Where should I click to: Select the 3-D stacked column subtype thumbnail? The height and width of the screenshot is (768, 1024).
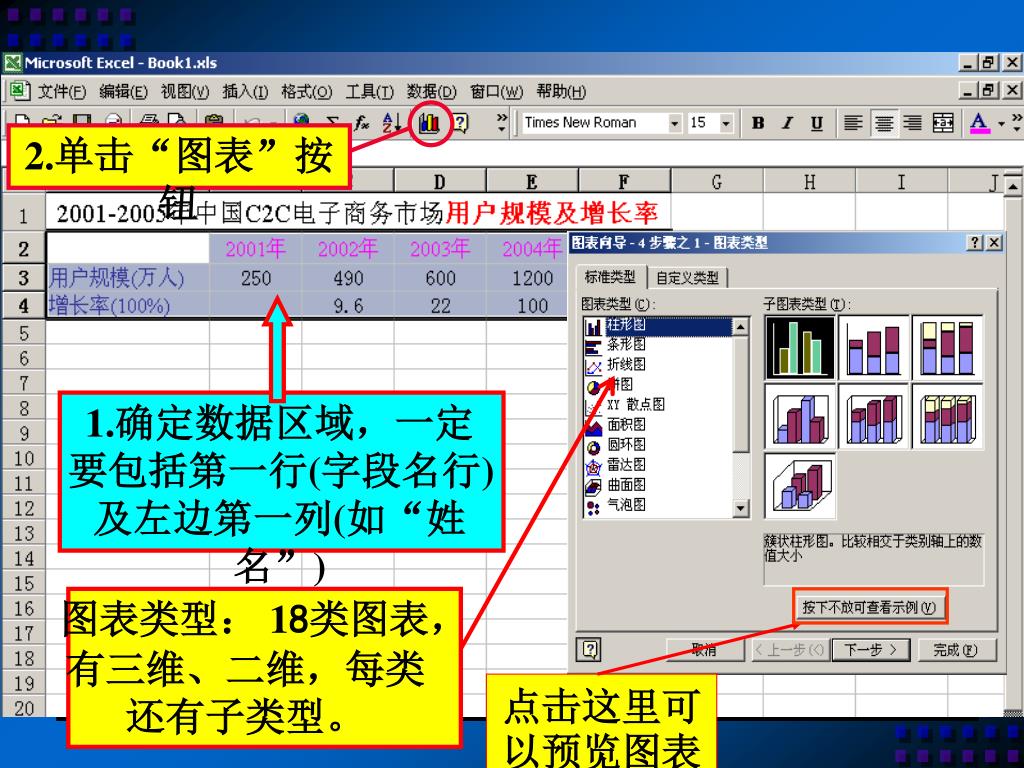point(873,417)
